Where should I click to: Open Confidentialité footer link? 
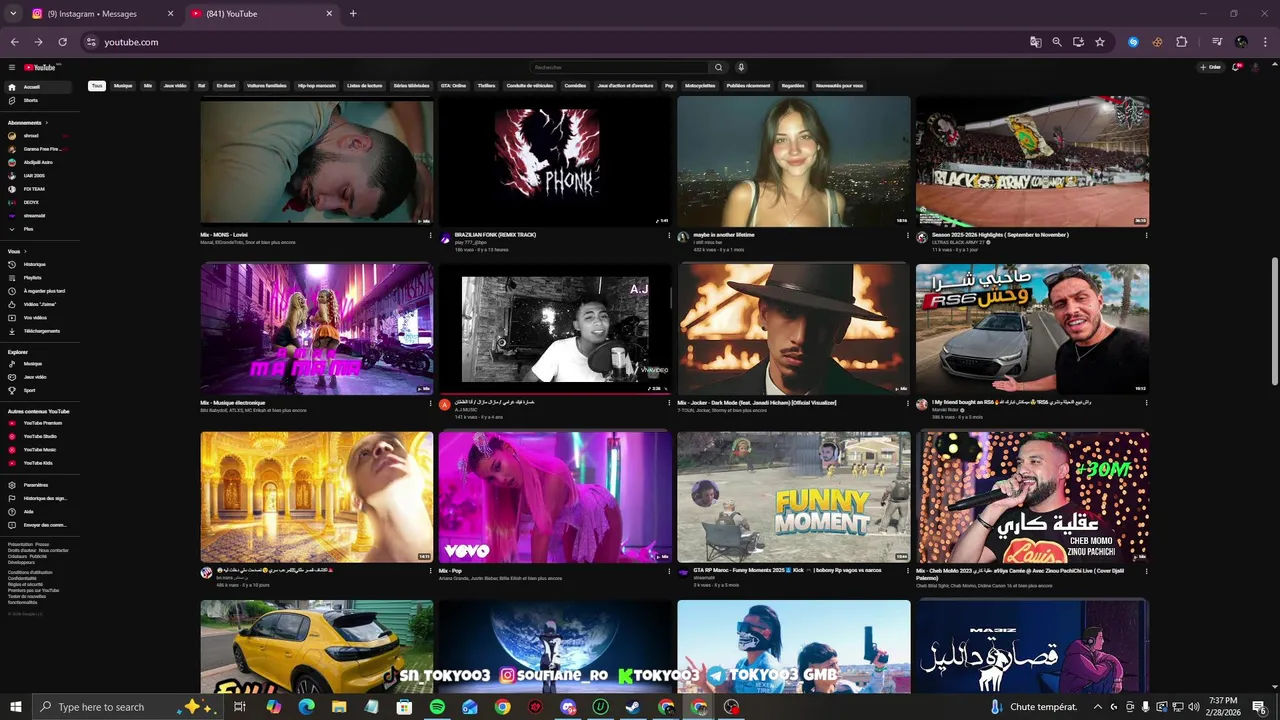click(x=22, y=579)
